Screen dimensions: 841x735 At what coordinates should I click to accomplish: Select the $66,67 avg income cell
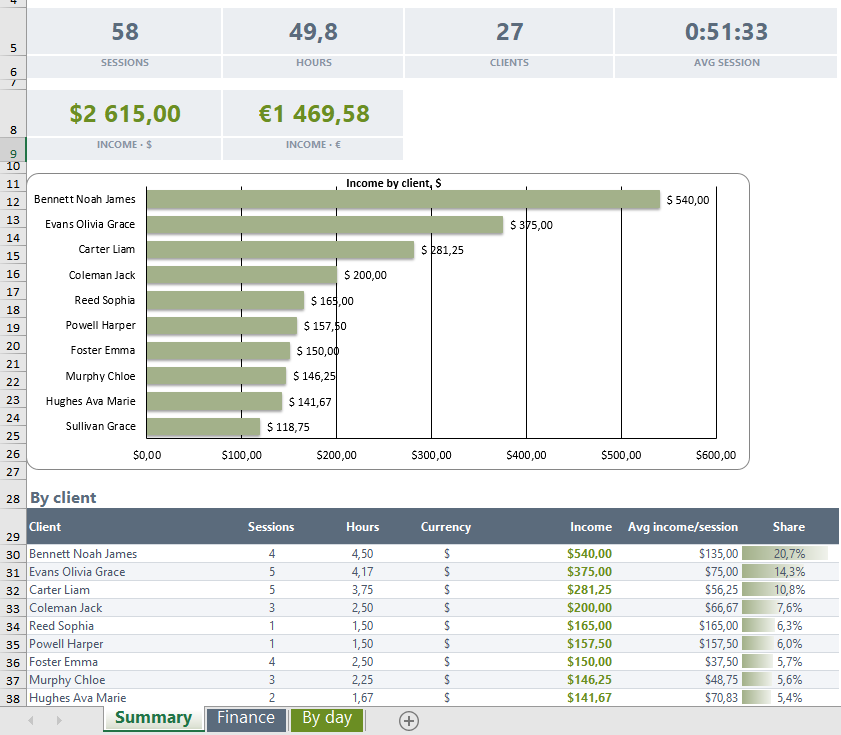click(721, 608)
